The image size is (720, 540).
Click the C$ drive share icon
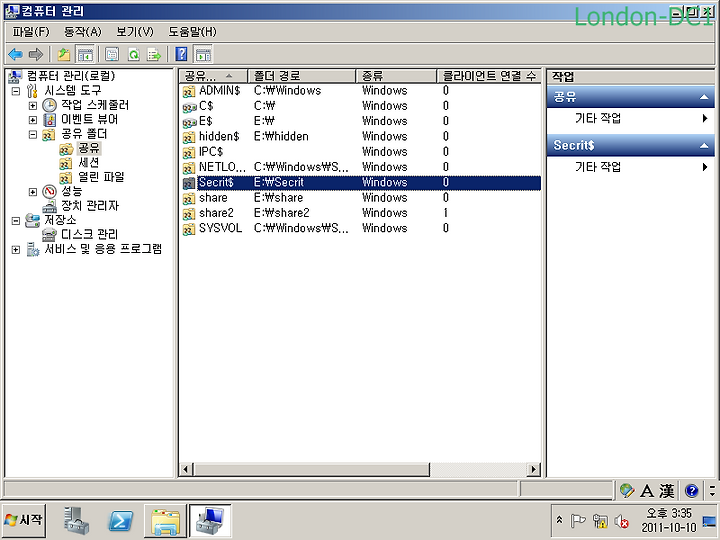click(x=189, y=107)
